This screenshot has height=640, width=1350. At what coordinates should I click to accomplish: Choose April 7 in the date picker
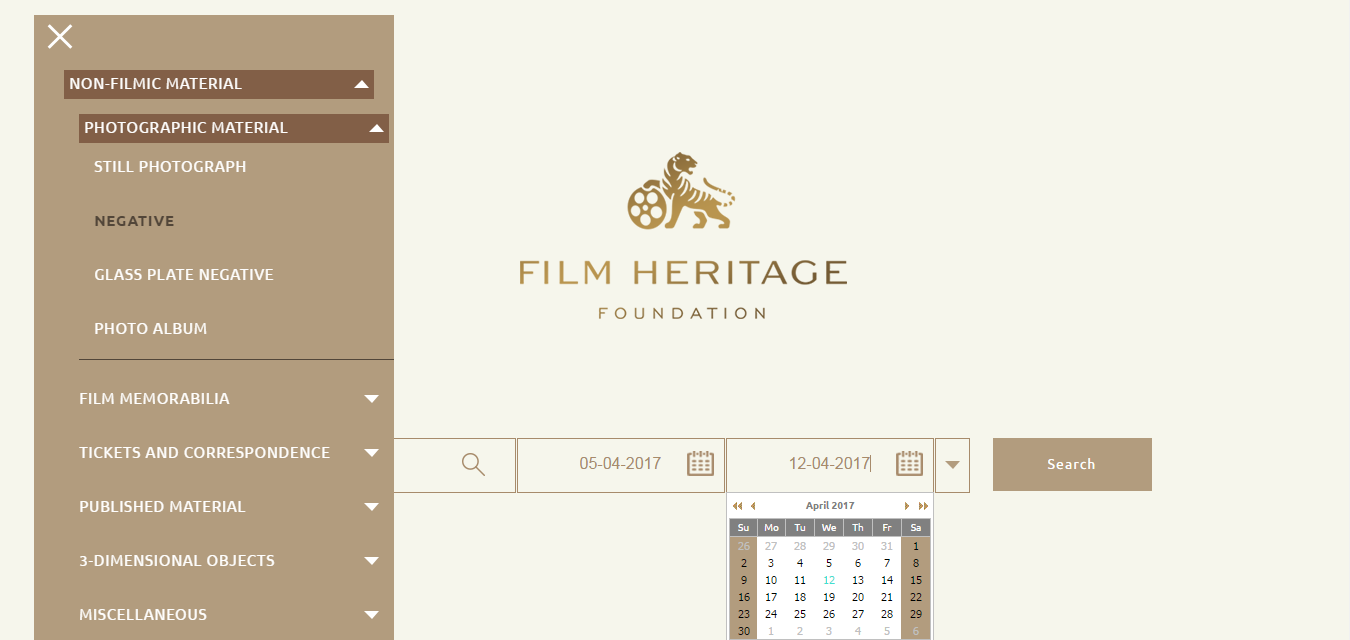point(887,563)
